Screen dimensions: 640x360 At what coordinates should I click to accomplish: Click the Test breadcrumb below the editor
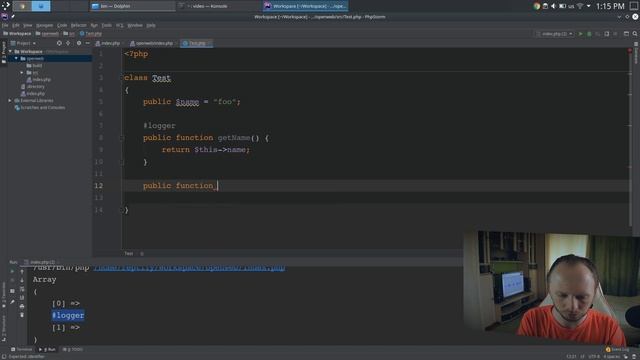(x=129, y=254)
